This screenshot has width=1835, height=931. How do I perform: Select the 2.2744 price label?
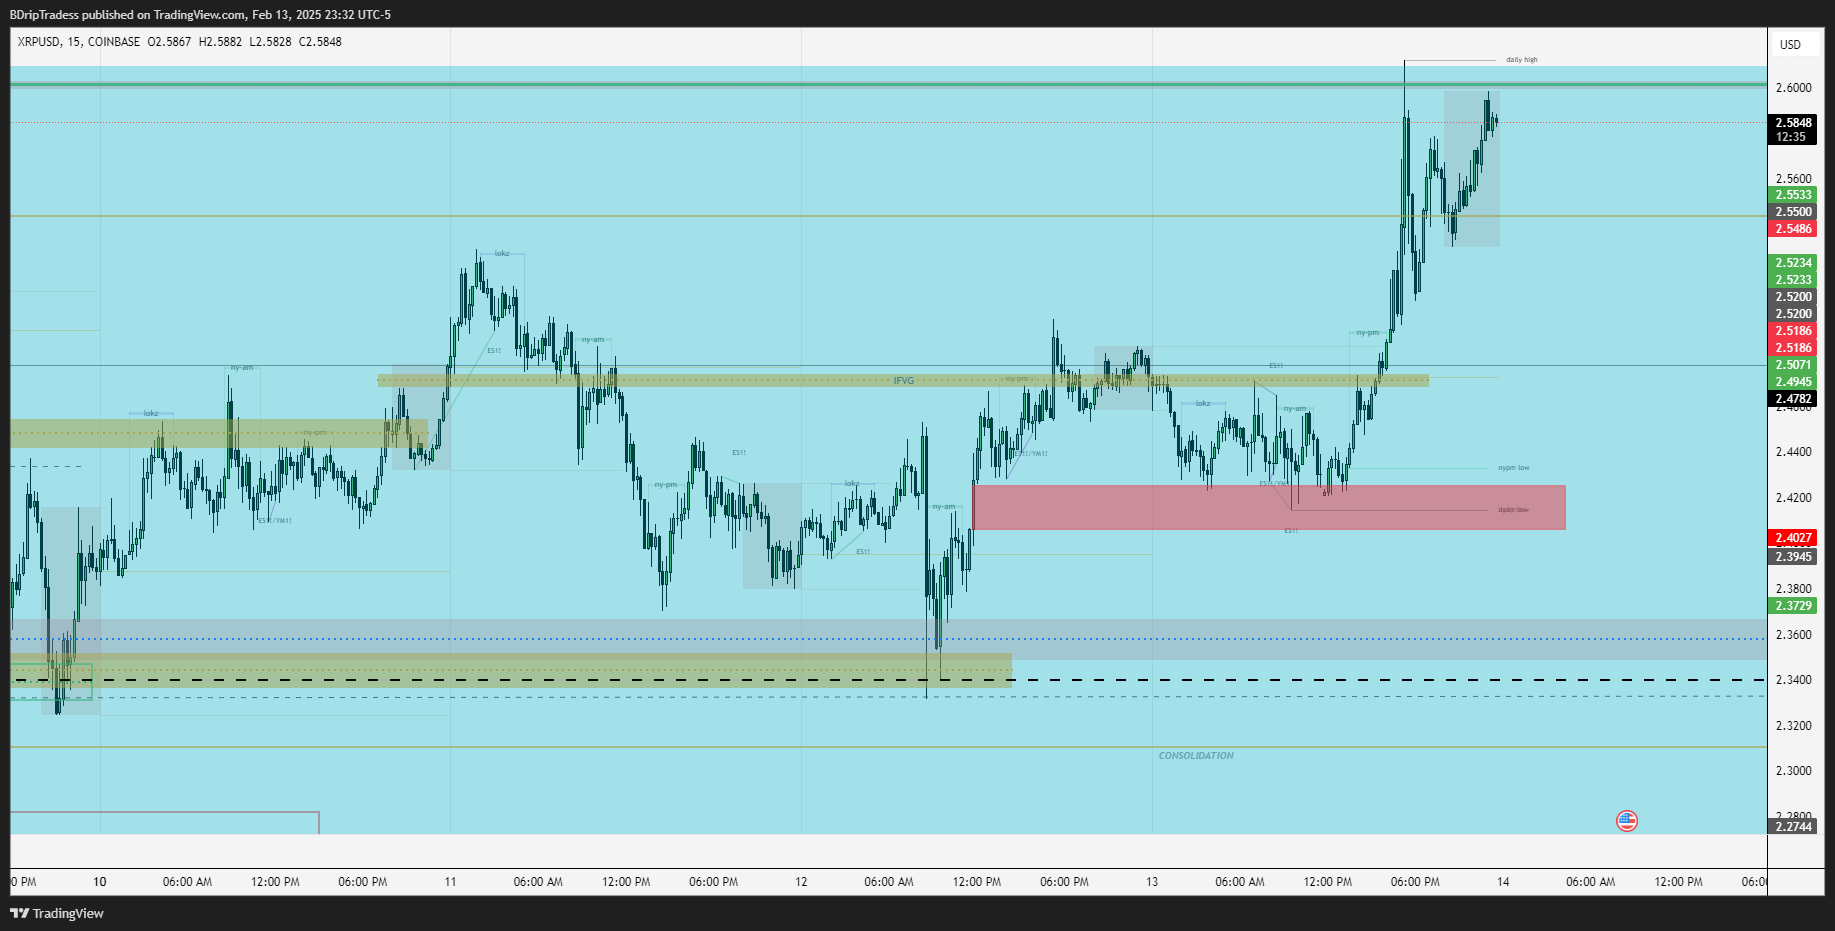(x=1793, y=827)
